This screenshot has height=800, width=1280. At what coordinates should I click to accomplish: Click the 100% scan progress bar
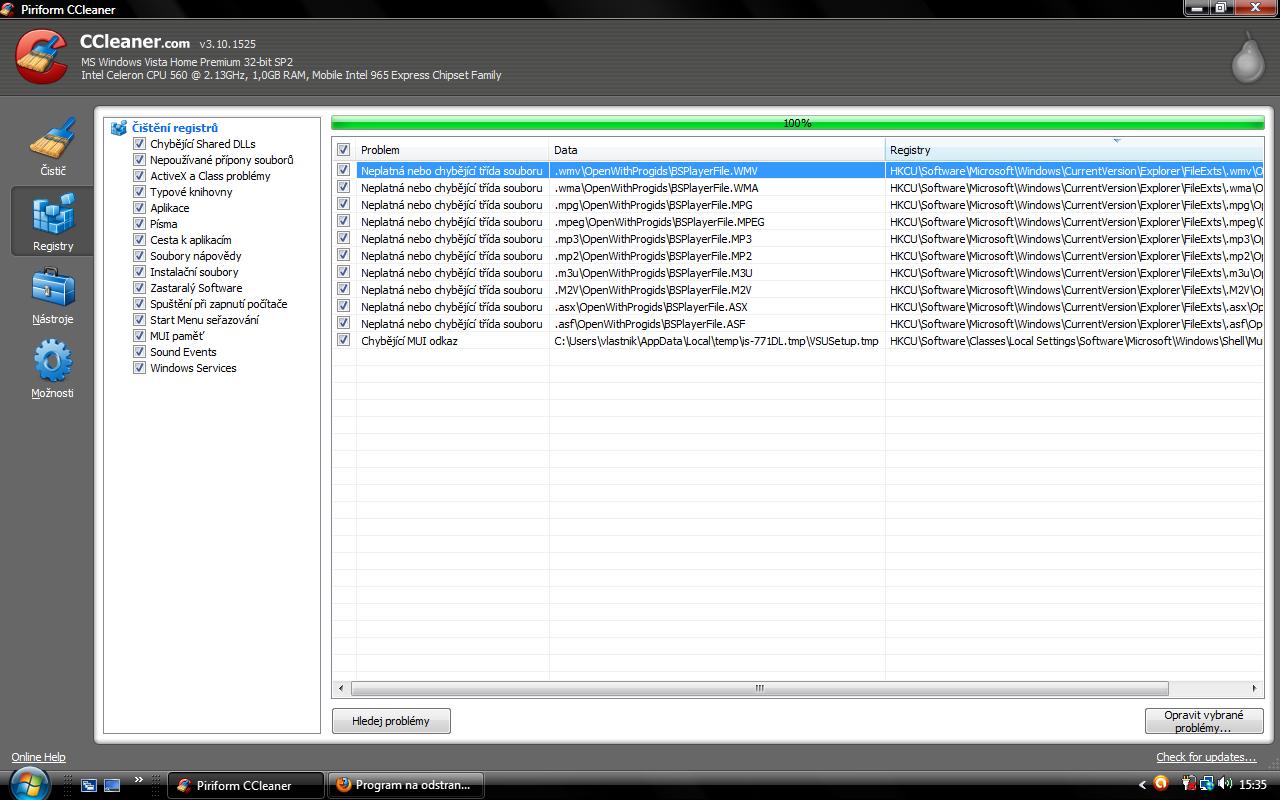tap(798, 123)
